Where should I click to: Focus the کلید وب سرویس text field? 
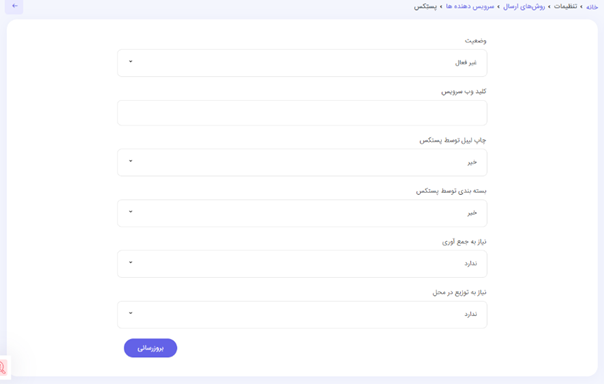[x=302, y=113]
